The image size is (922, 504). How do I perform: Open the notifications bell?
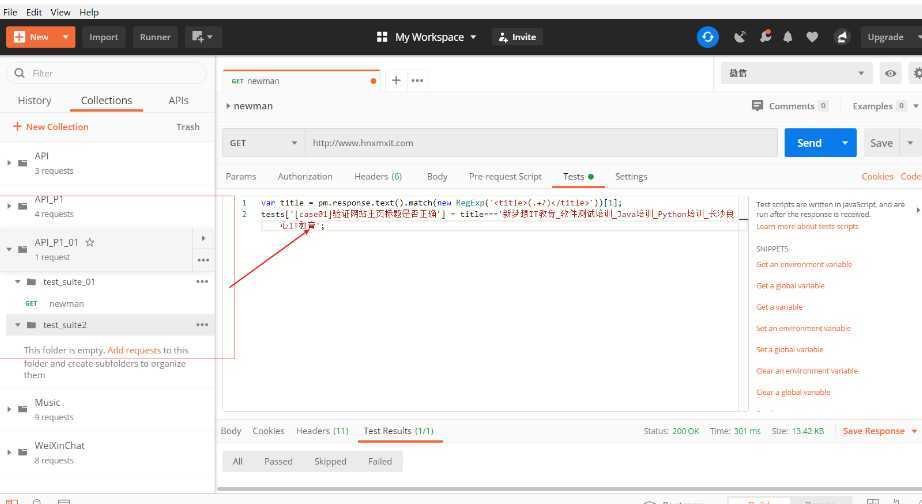788,37
